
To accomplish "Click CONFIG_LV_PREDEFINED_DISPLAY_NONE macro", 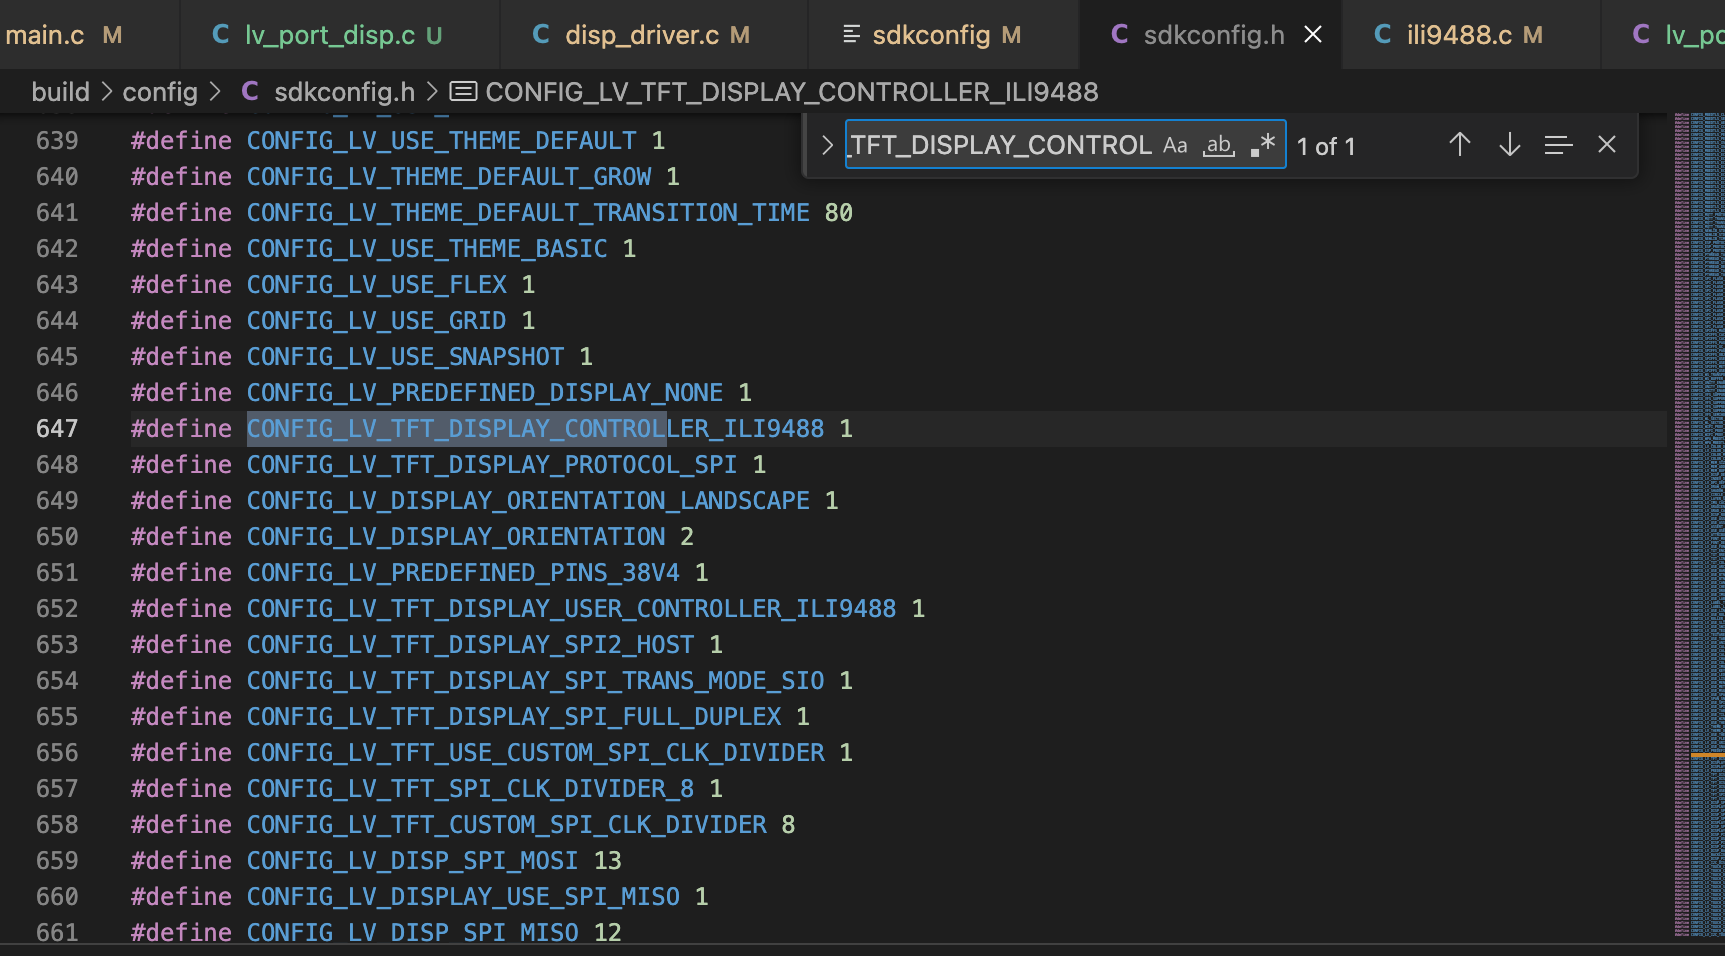I will point(485,393).
